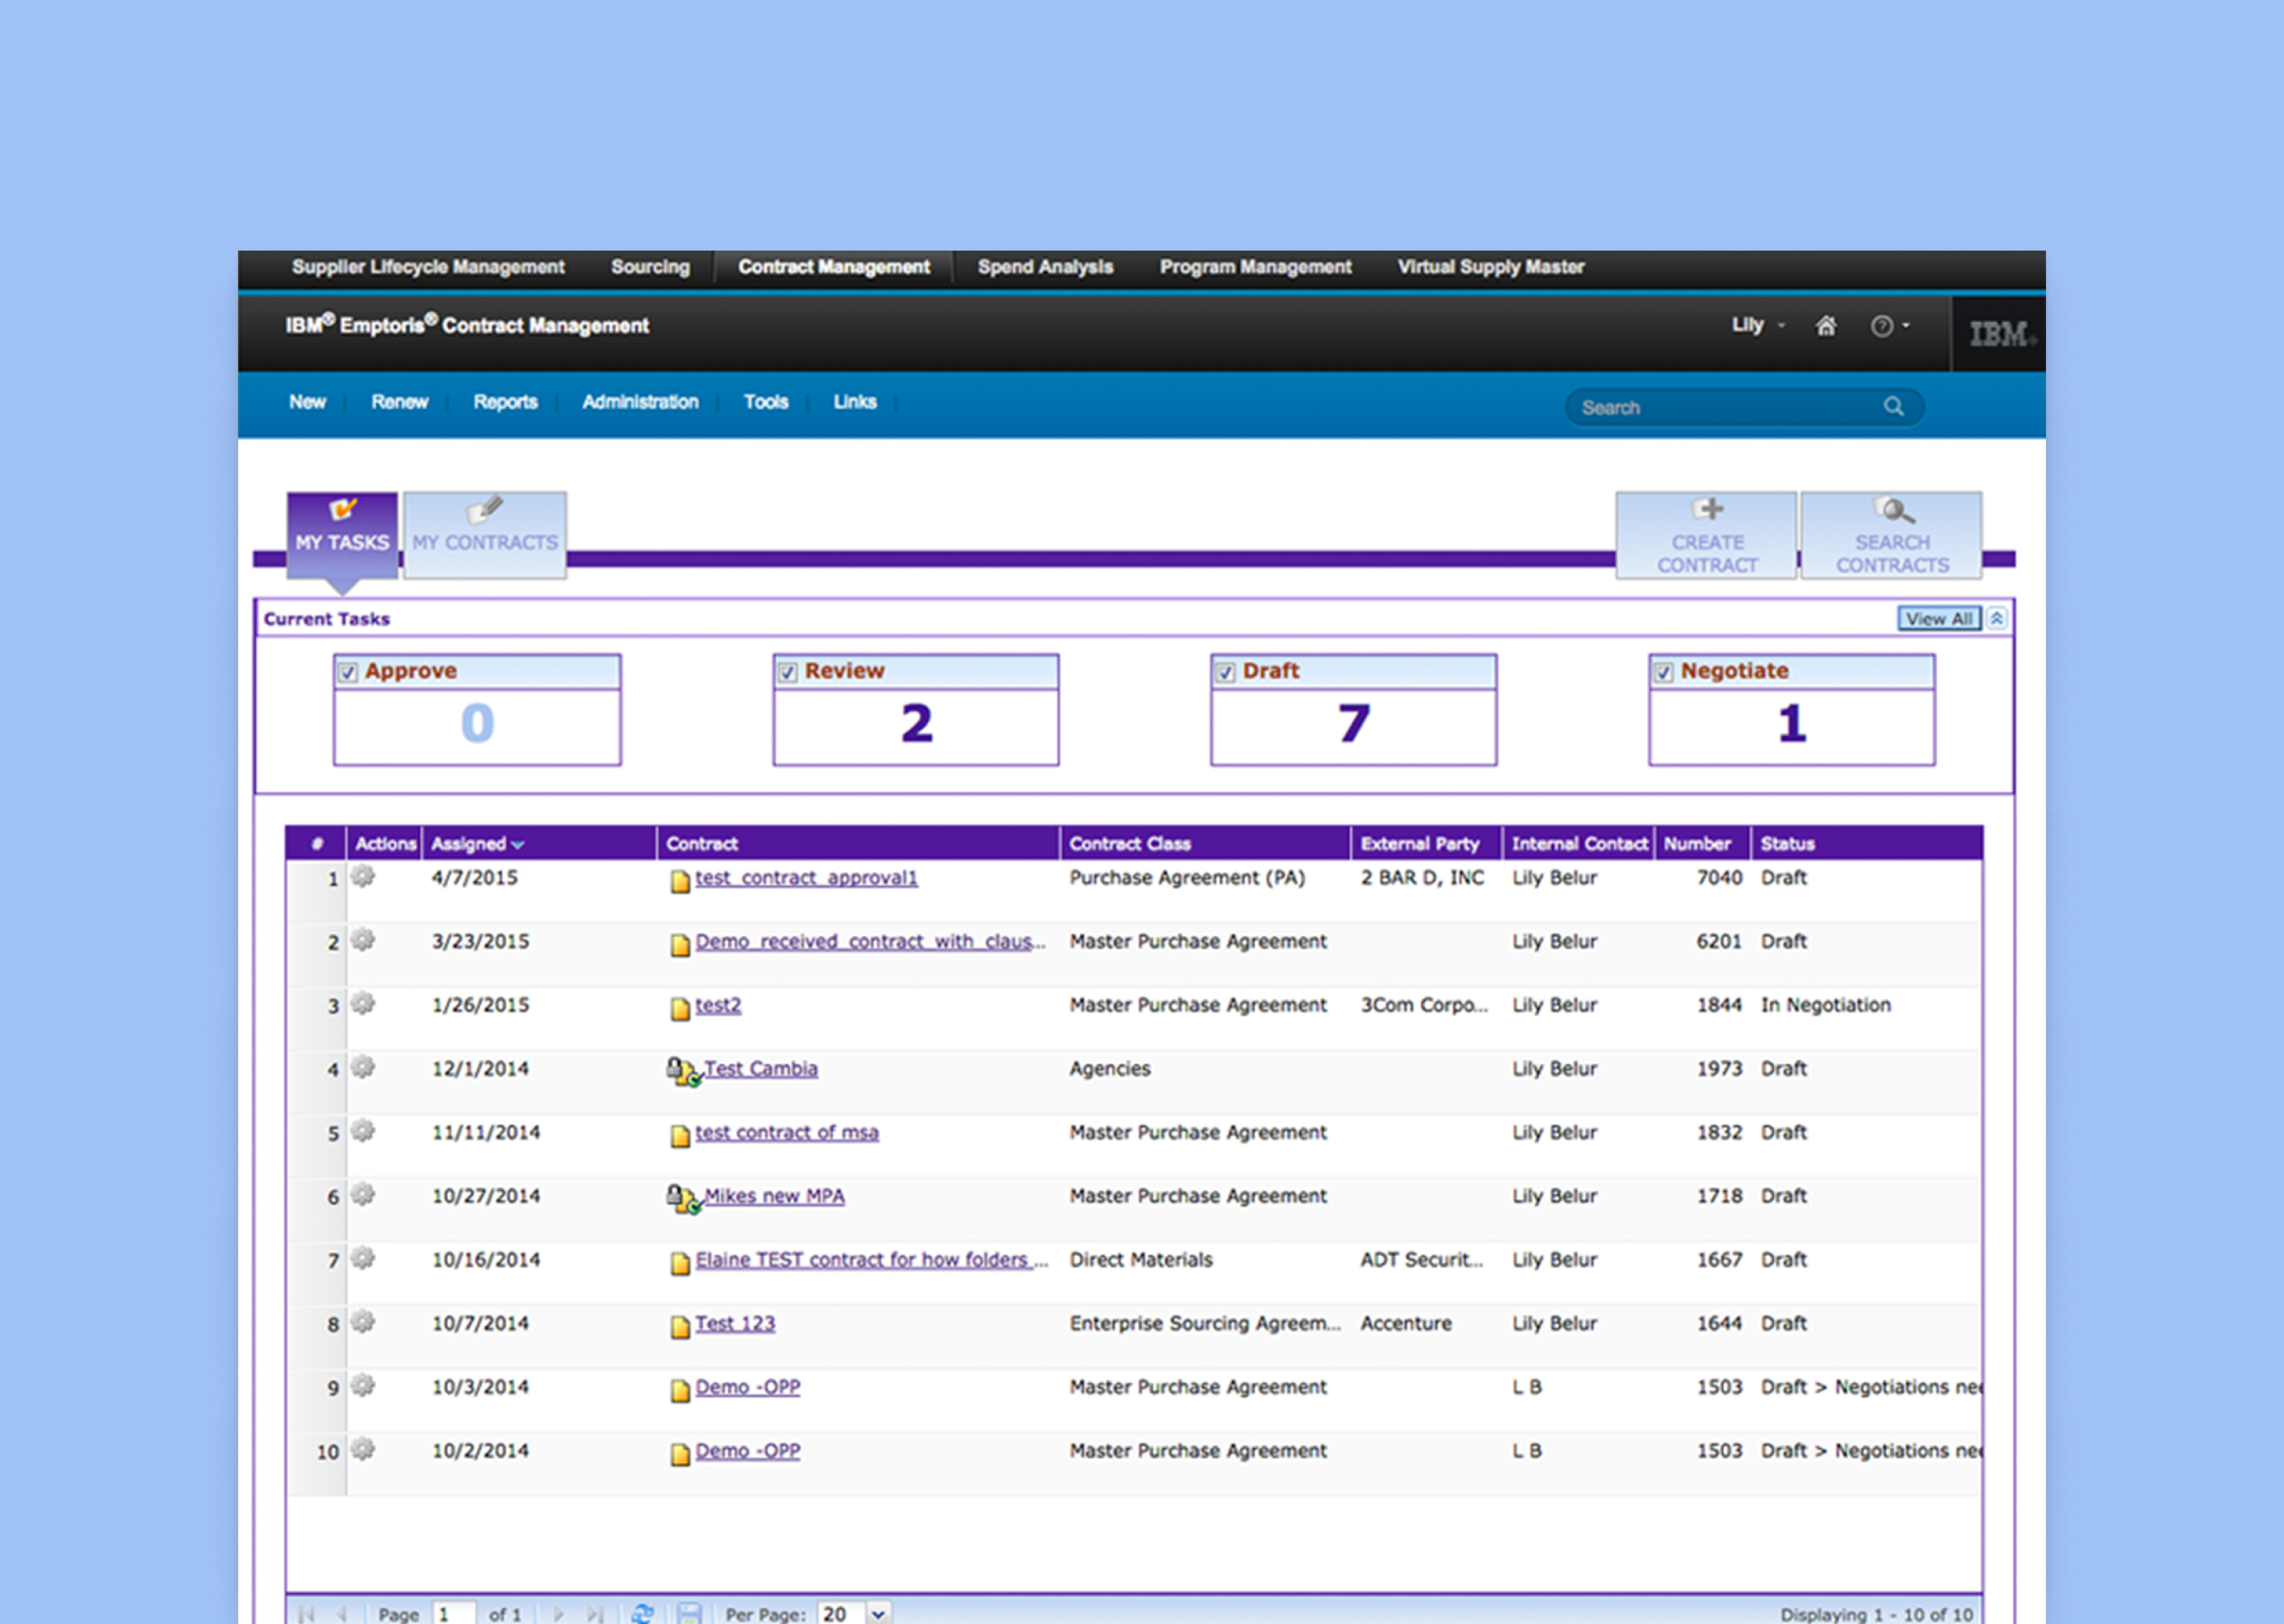Toggle the Review checkbox

(x=788, y=672)
